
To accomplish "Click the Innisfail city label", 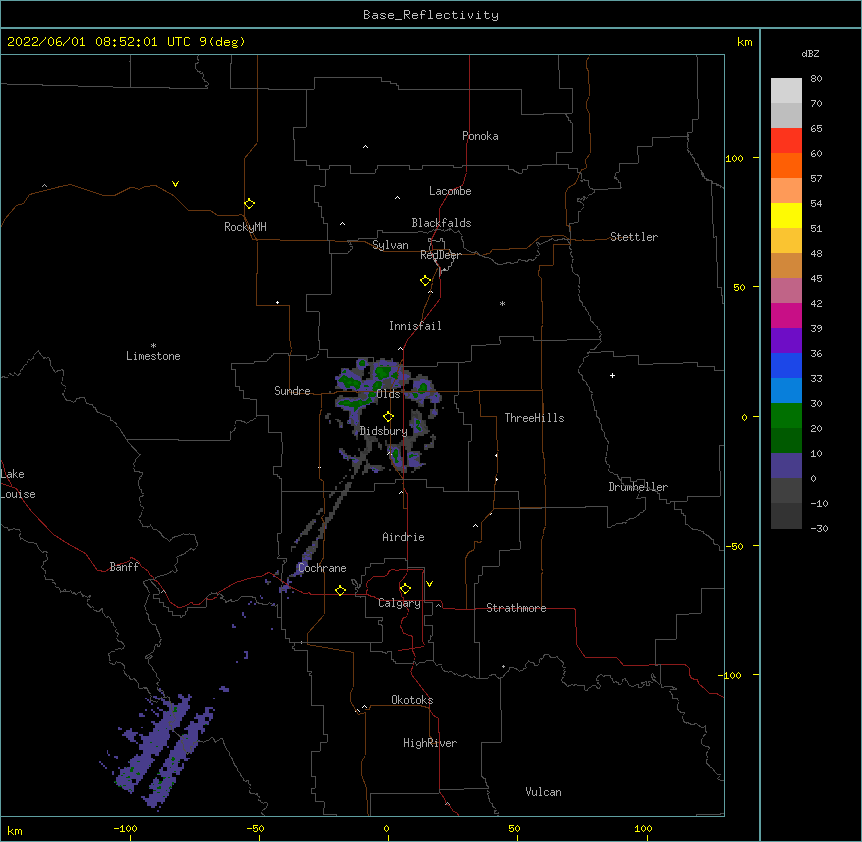I will (415, 326).
